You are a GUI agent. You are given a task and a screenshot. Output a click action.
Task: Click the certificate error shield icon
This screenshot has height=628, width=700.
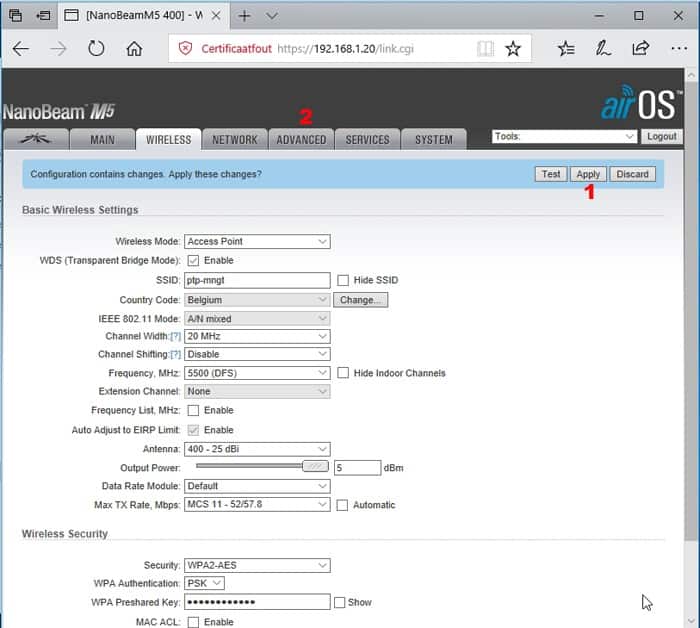pos(185,48)
